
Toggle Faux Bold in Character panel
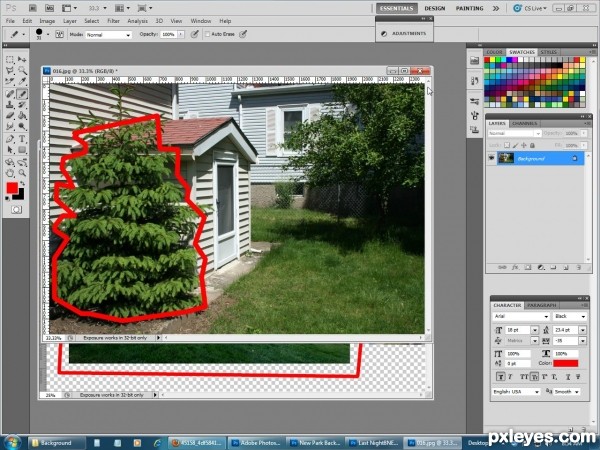click(x=500, y=377)
